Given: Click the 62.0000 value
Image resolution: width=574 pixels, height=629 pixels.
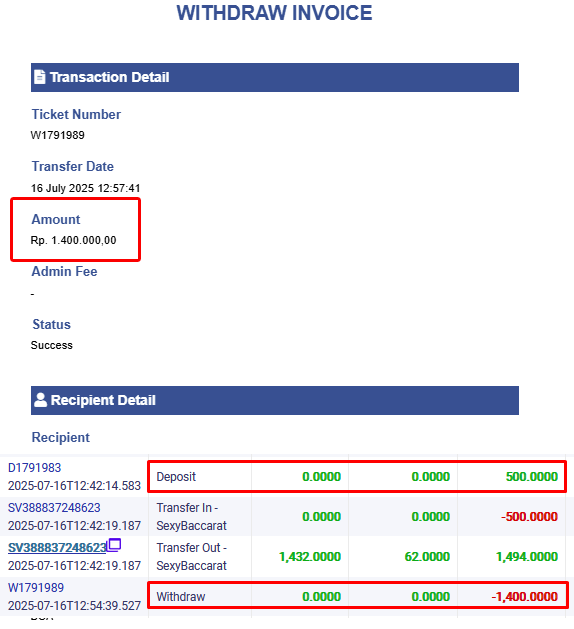Looking at the screenshot, I should 427,556.
